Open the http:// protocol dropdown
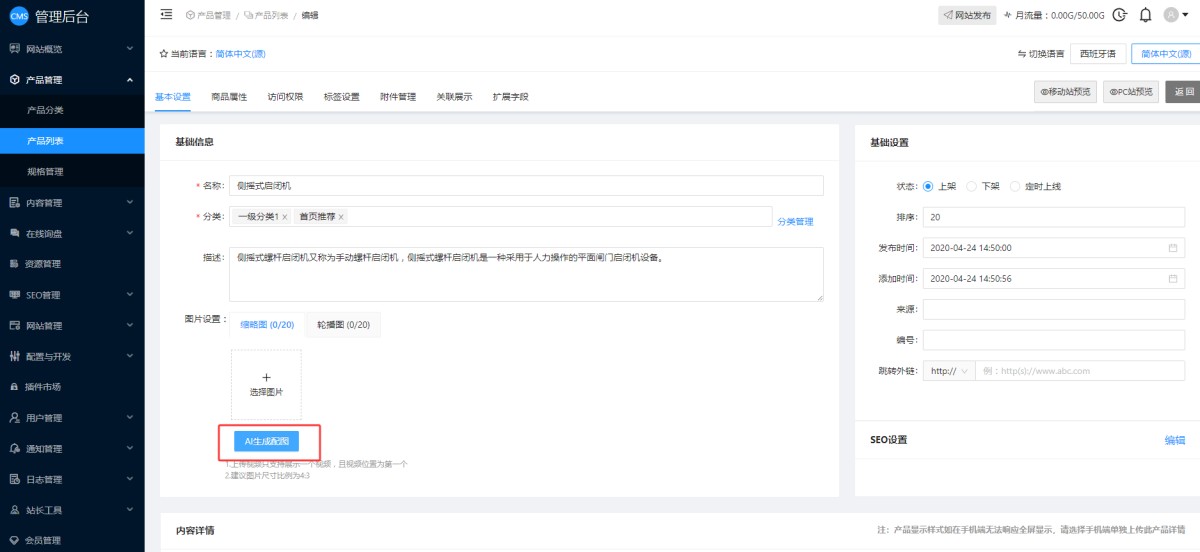This screenshot has width=1200, height=552. click(x=948, y=371)
